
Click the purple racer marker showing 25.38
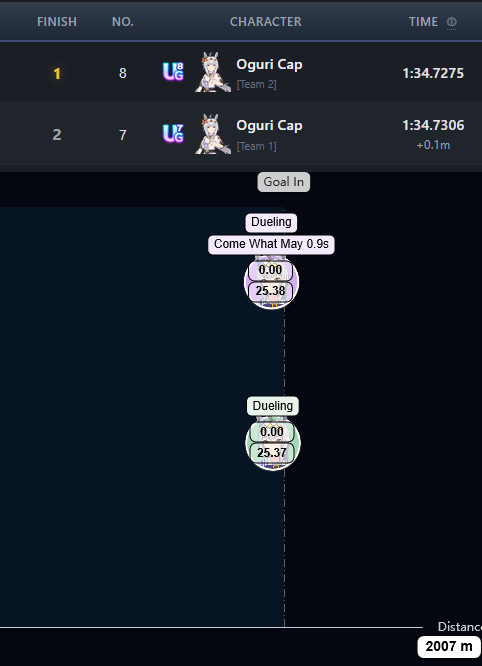(271, 282)
